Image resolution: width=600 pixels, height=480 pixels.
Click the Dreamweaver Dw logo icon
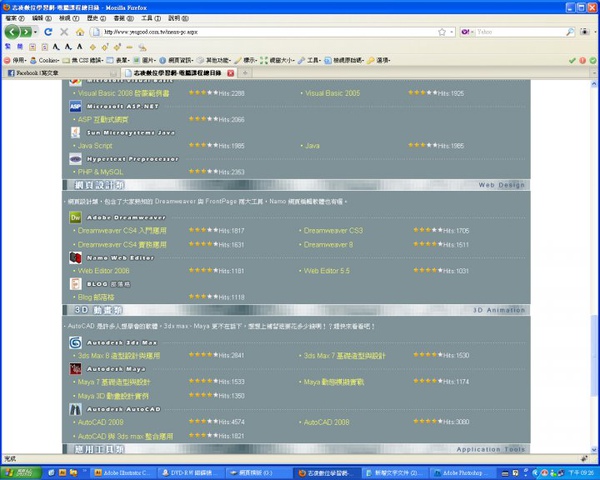pyautogui.click(x=75, y=217)
